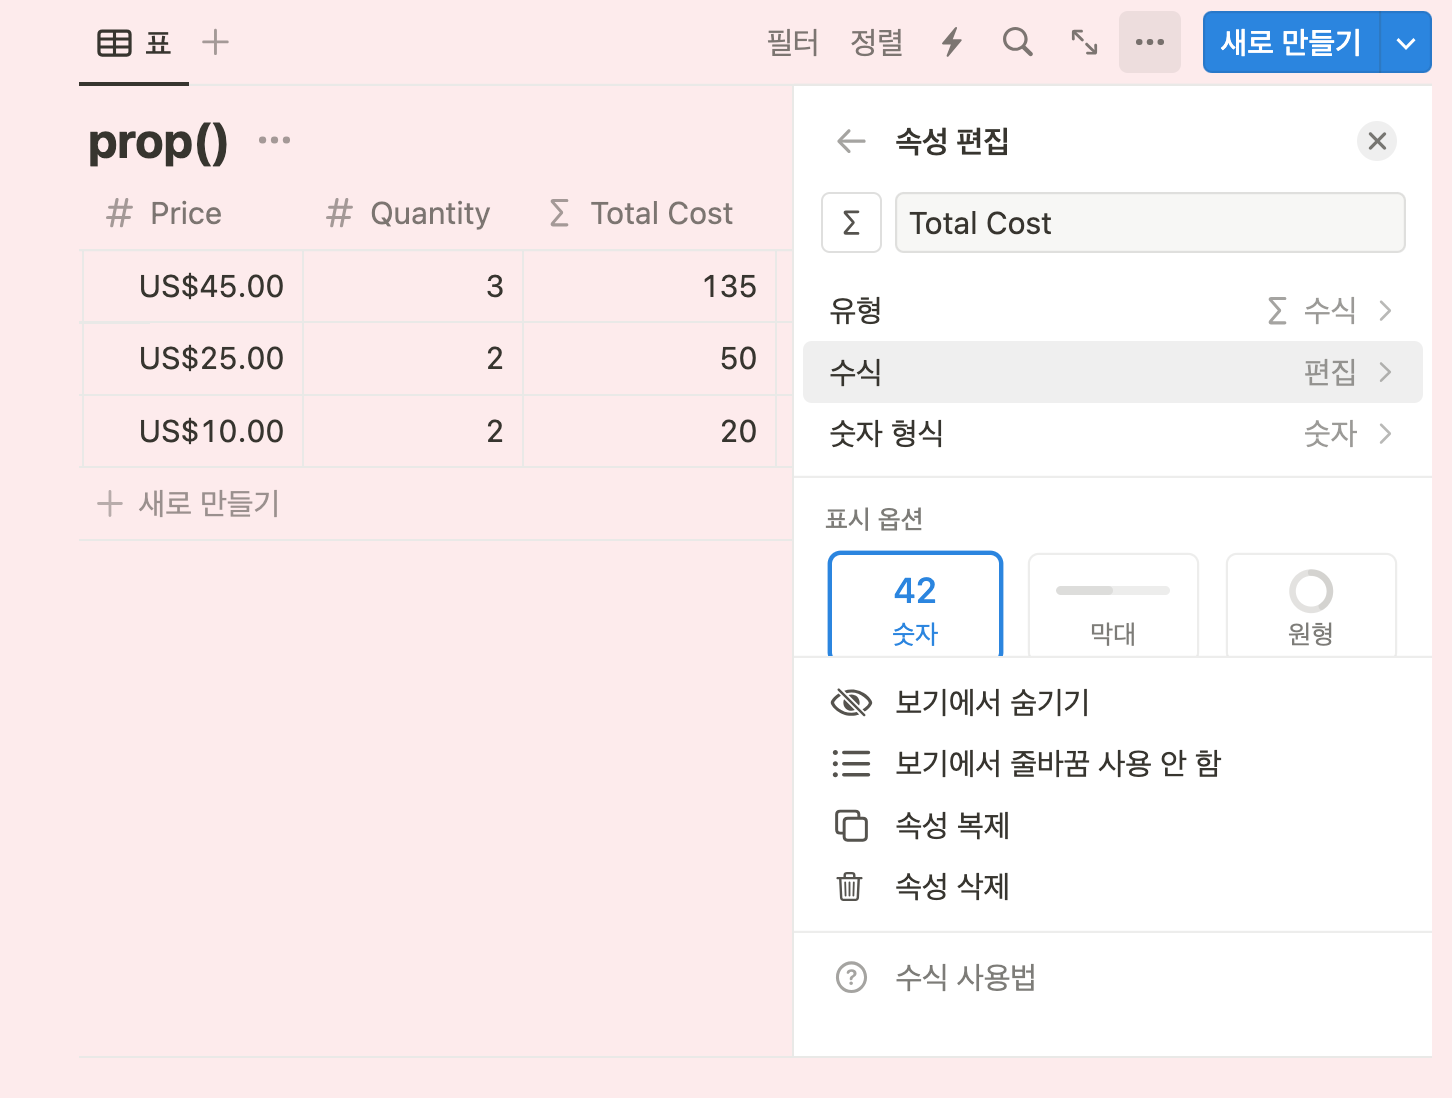
Task: Open the 숫자 형식 number format selector
Action: (1113, 433)
